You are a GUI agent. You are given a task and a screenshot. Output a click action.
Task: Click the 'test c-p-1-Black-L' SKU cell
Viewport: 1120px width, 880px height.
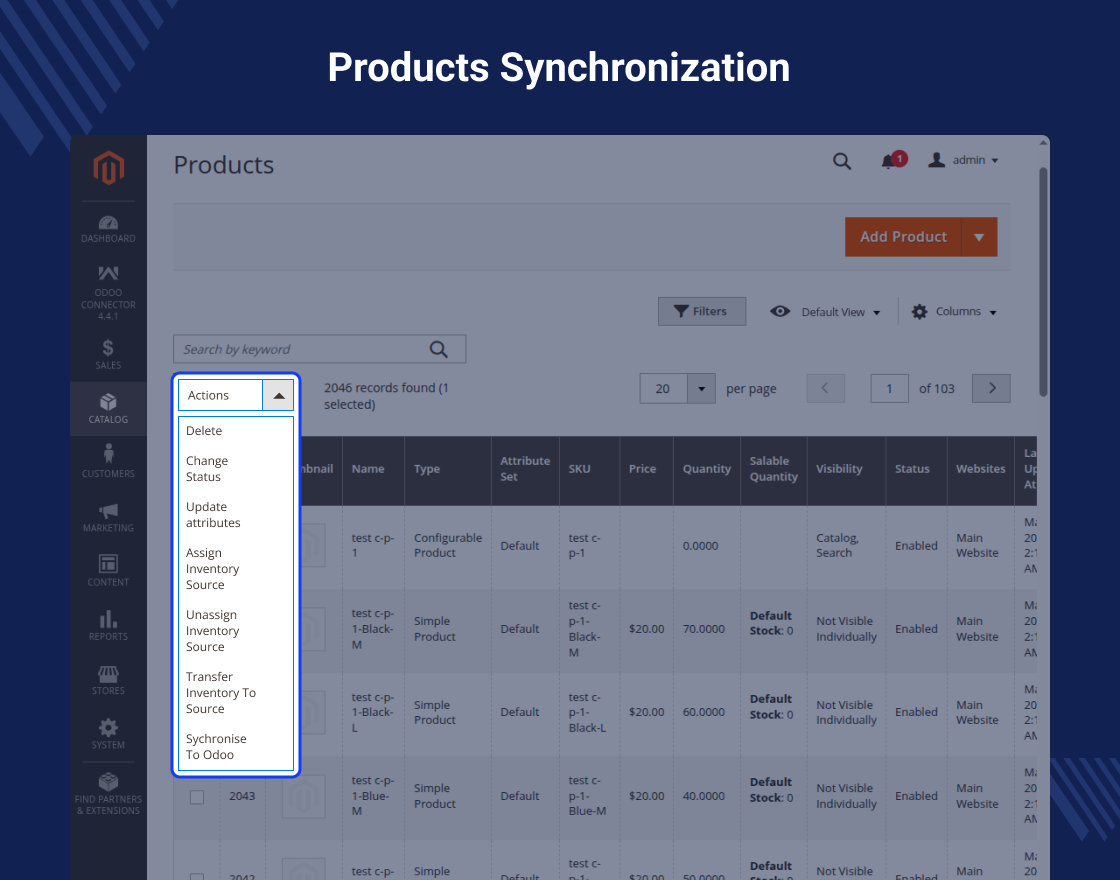(588, 713)
